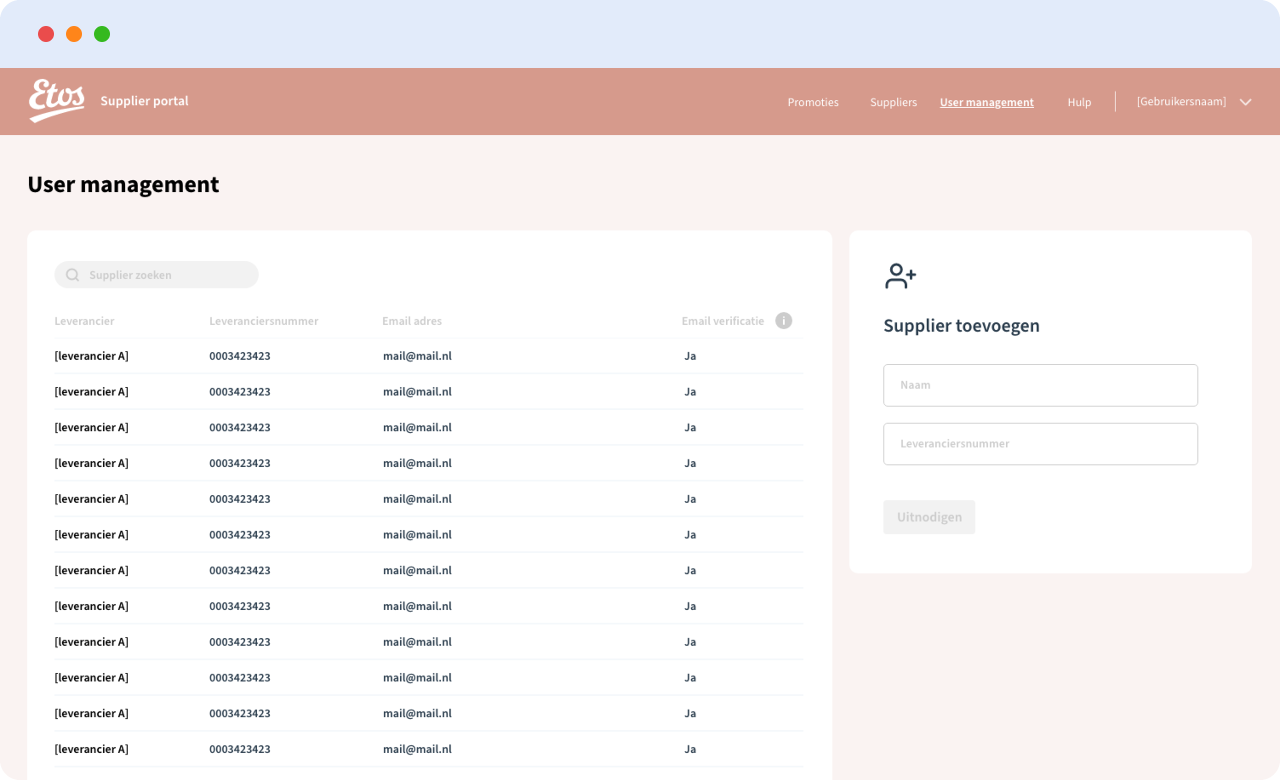
Task: Open the [Gebruikersnaam] account menu
Action: pos(1181,102)
